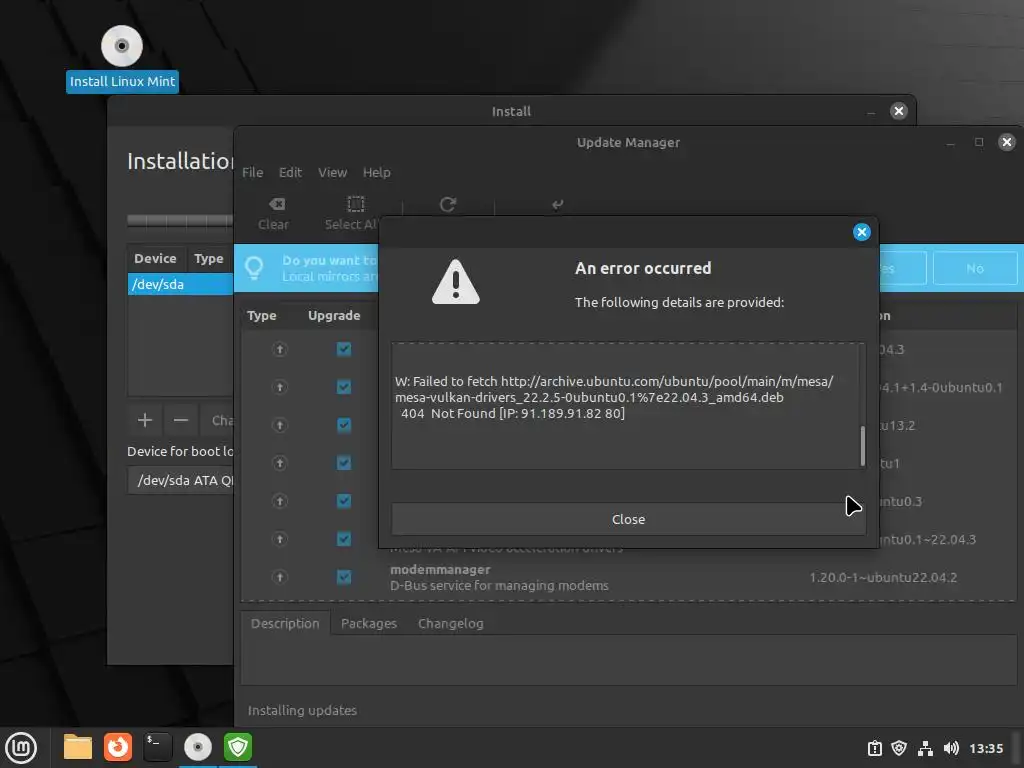This screenshot has height=768, width=1024.
Task: Open the Help menu in Update Manager
Action: (x=377, y=172)
